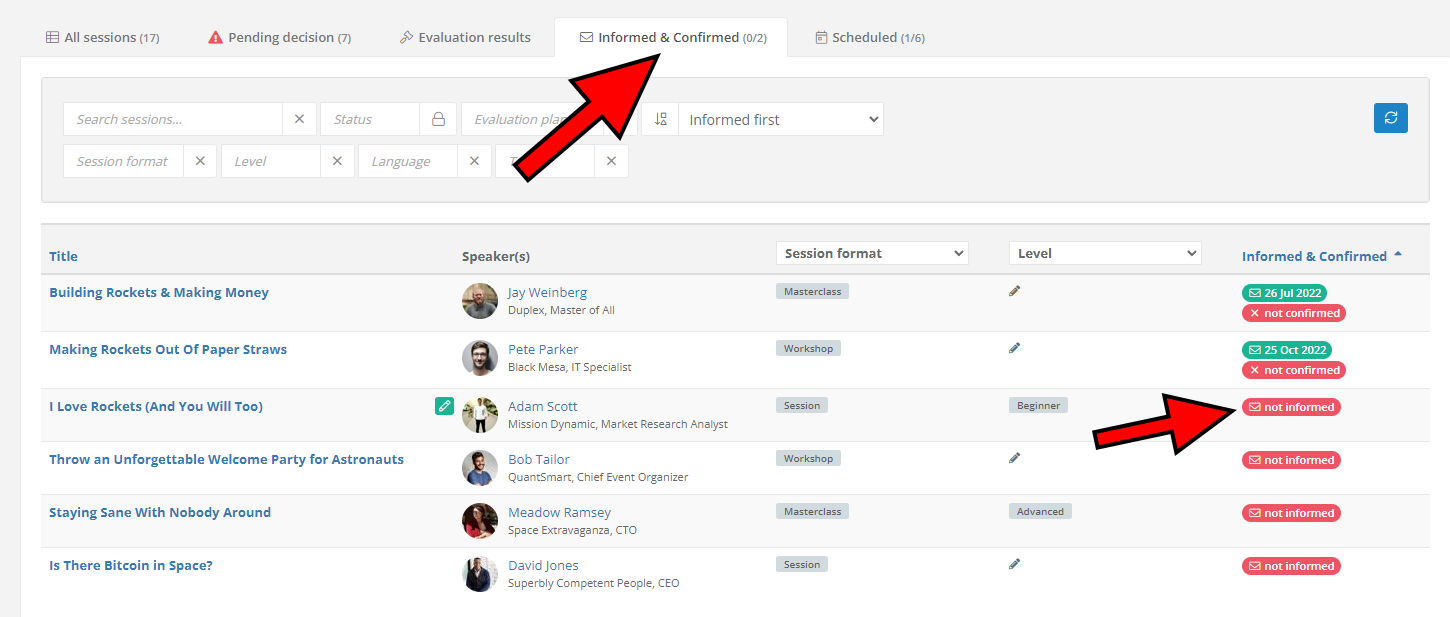The height and width of the screenshot is (617, 1450).
Task: Clear the Language filter
Action: 474,161
